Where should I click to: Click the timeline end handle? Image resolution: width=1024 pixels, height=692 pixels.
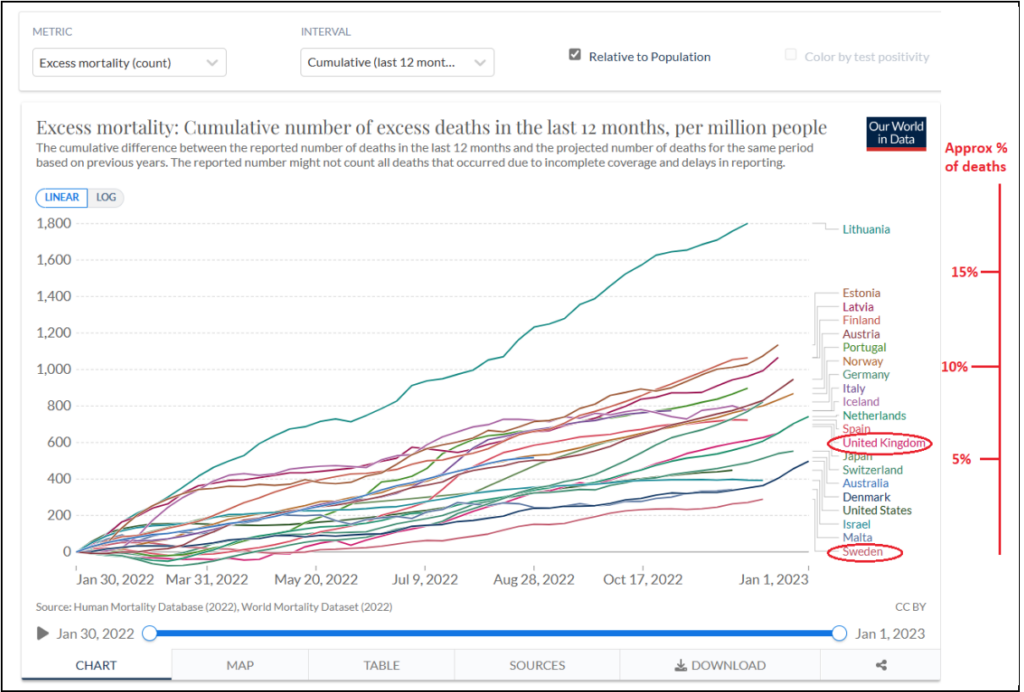pyautogui.click(x=839, y=633)
